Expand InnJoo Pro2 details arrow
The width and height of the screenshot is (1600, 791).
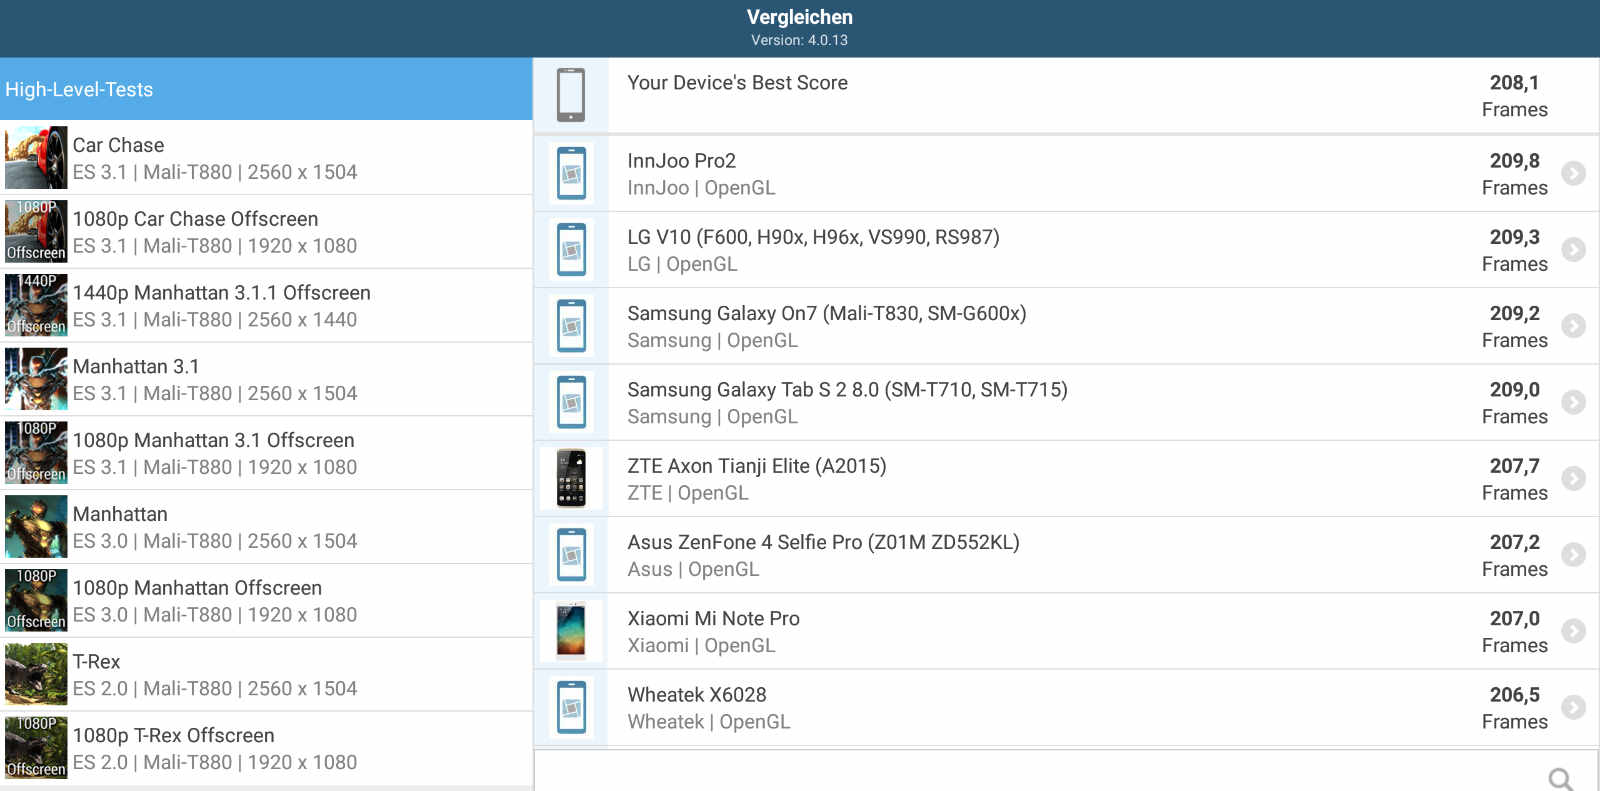point(1574,173)
